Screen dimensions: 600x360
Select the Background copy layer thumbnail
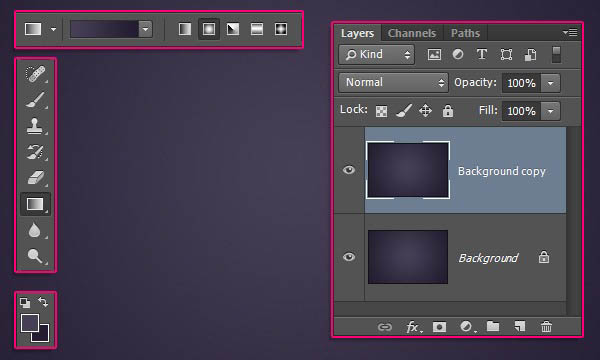tap(408, 170)
